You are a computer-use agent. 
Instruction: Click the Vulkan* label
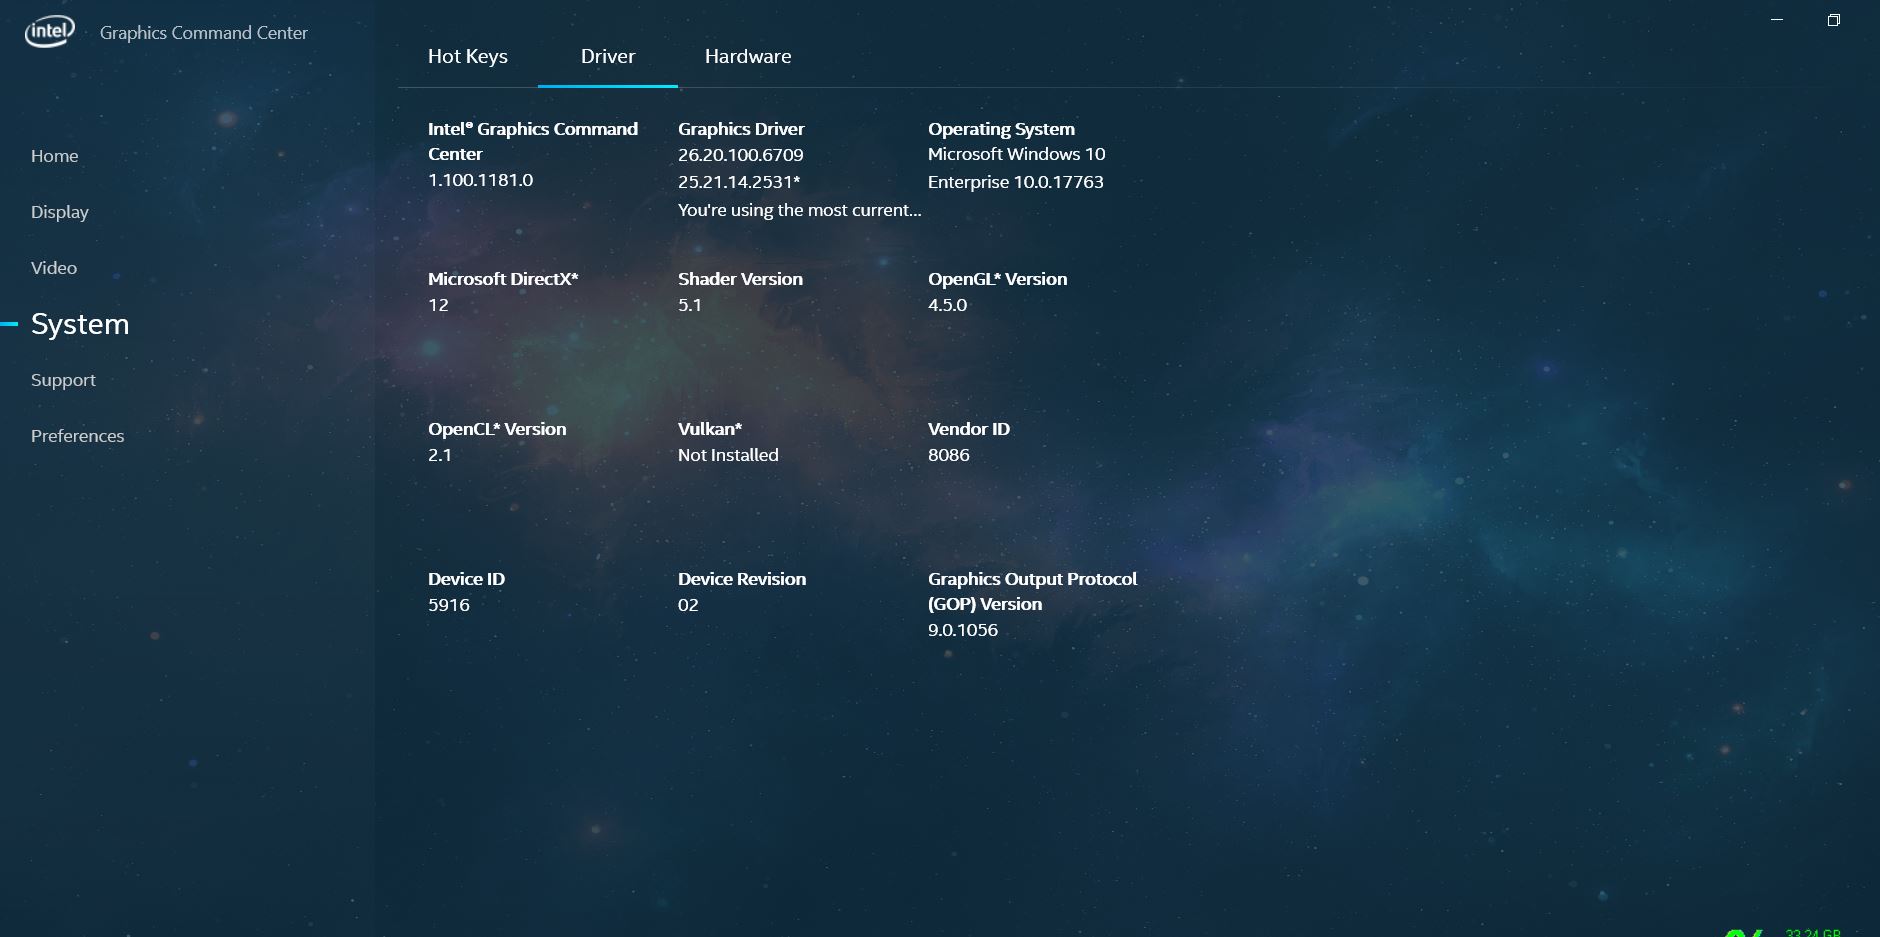(x=710, y=429)
